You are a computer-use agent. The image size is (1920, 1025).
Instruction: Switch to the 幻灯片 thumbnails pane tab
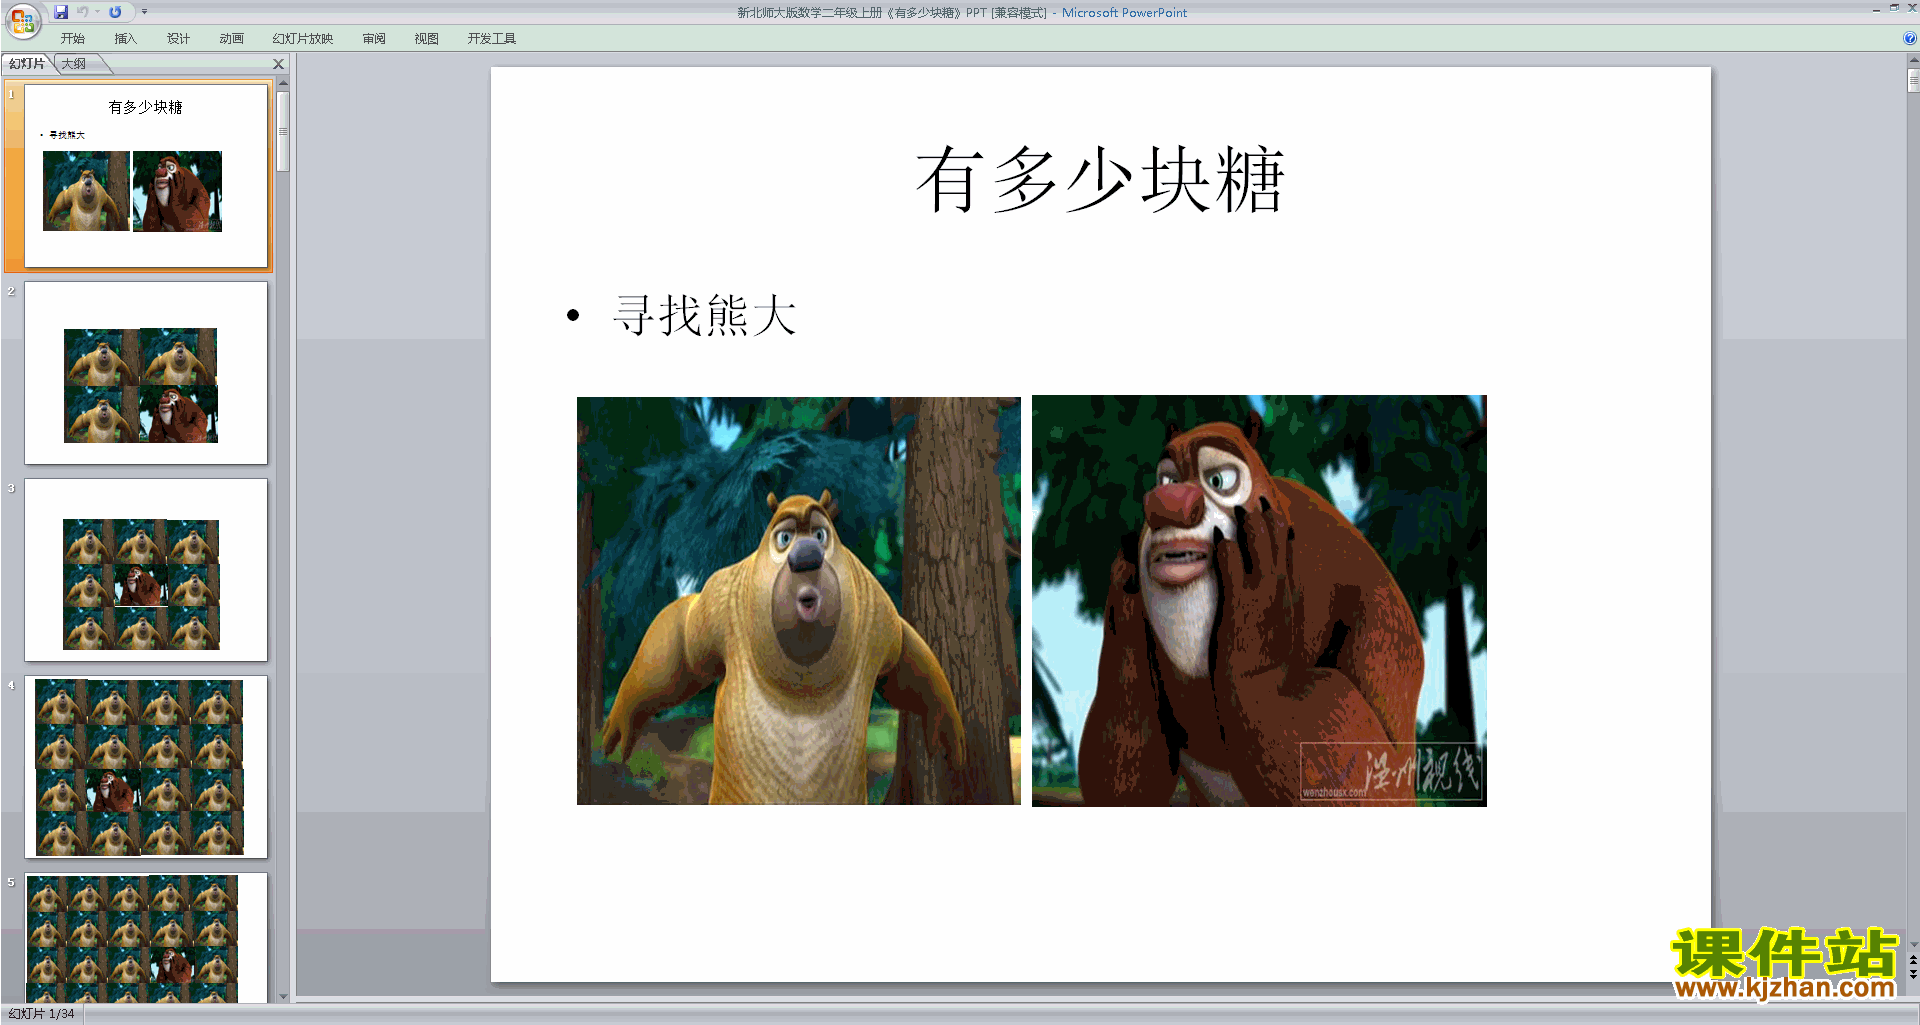pos(27,63)
